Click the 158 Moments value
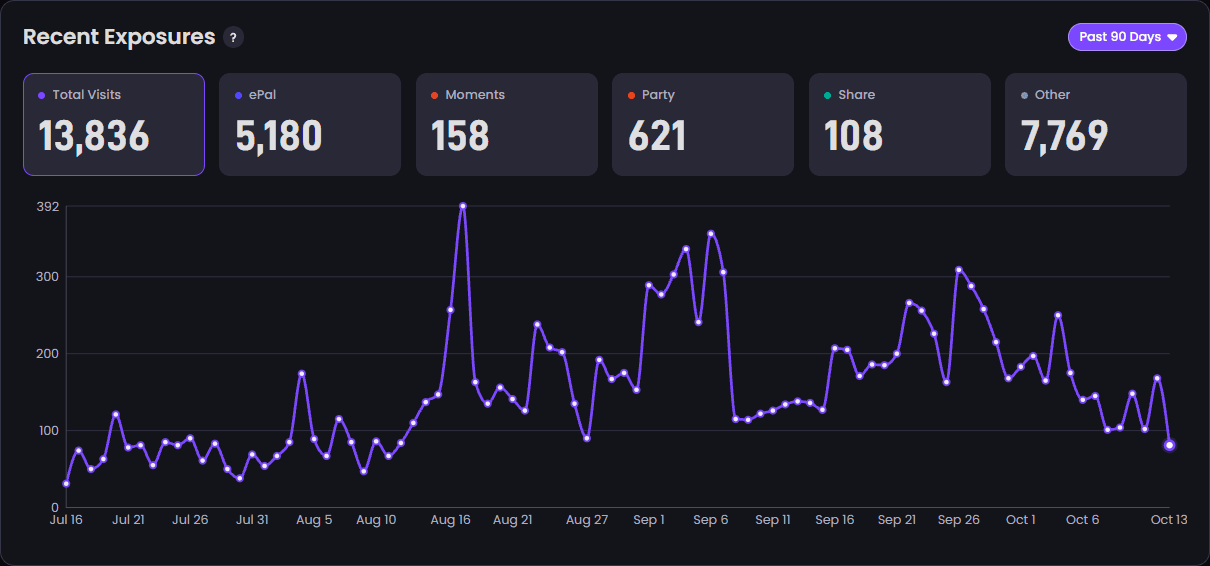 460,137
